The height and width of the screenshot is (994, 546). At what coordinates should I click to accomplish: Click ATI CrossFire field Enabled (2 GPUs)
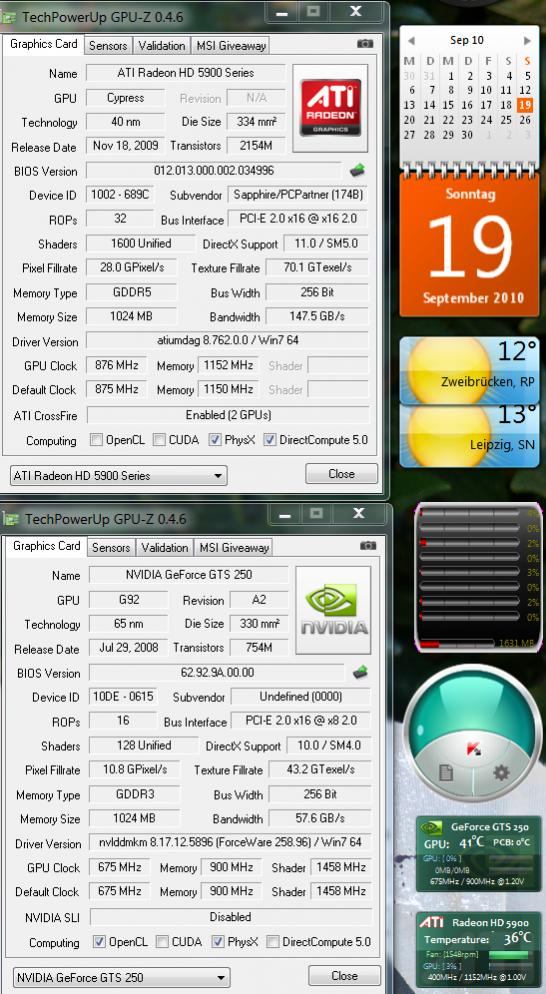point(228,415)
